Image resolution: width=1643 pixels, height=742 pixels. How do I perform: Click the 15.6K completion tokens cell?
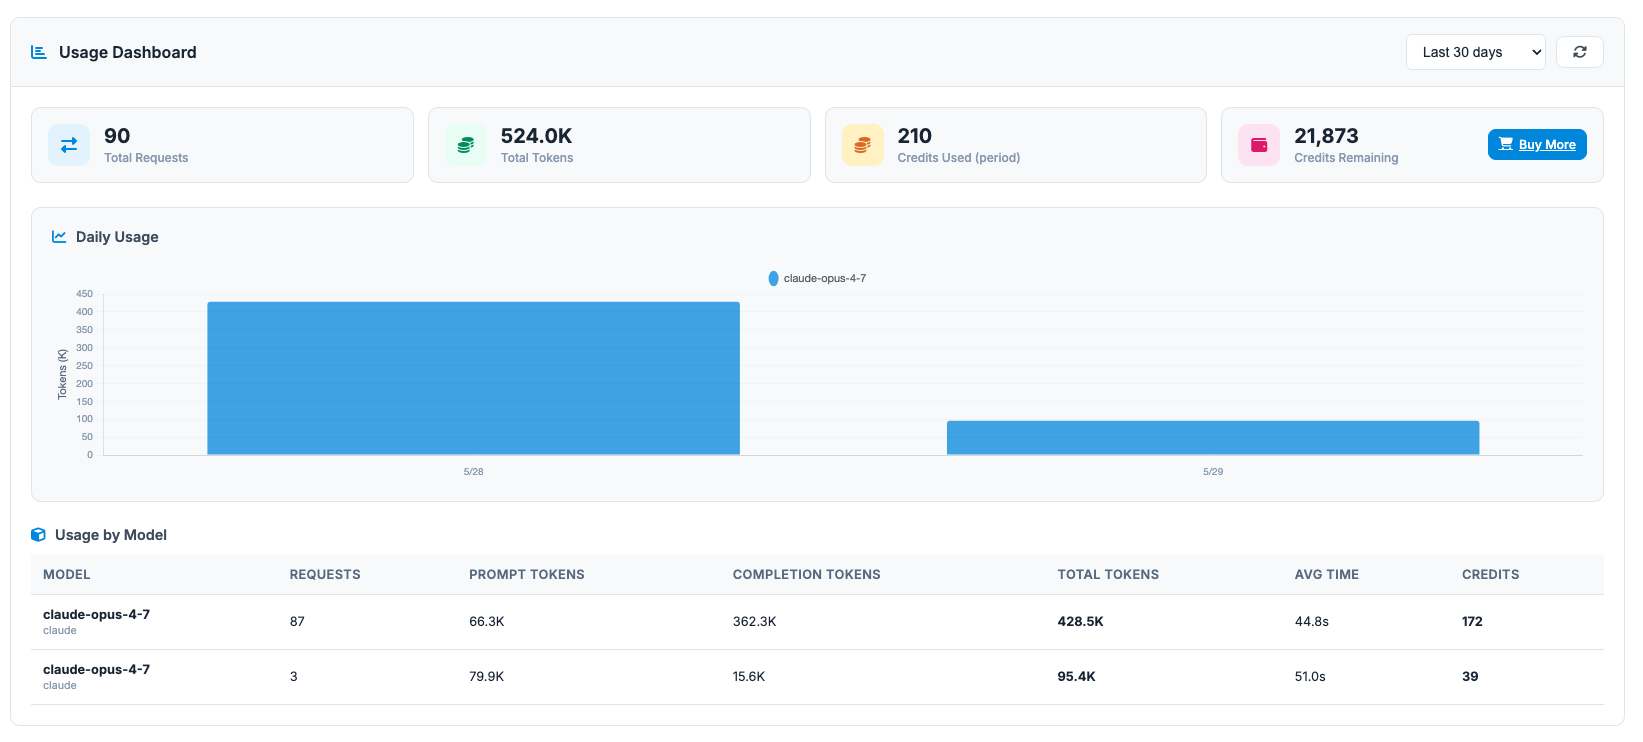(749, 677)
